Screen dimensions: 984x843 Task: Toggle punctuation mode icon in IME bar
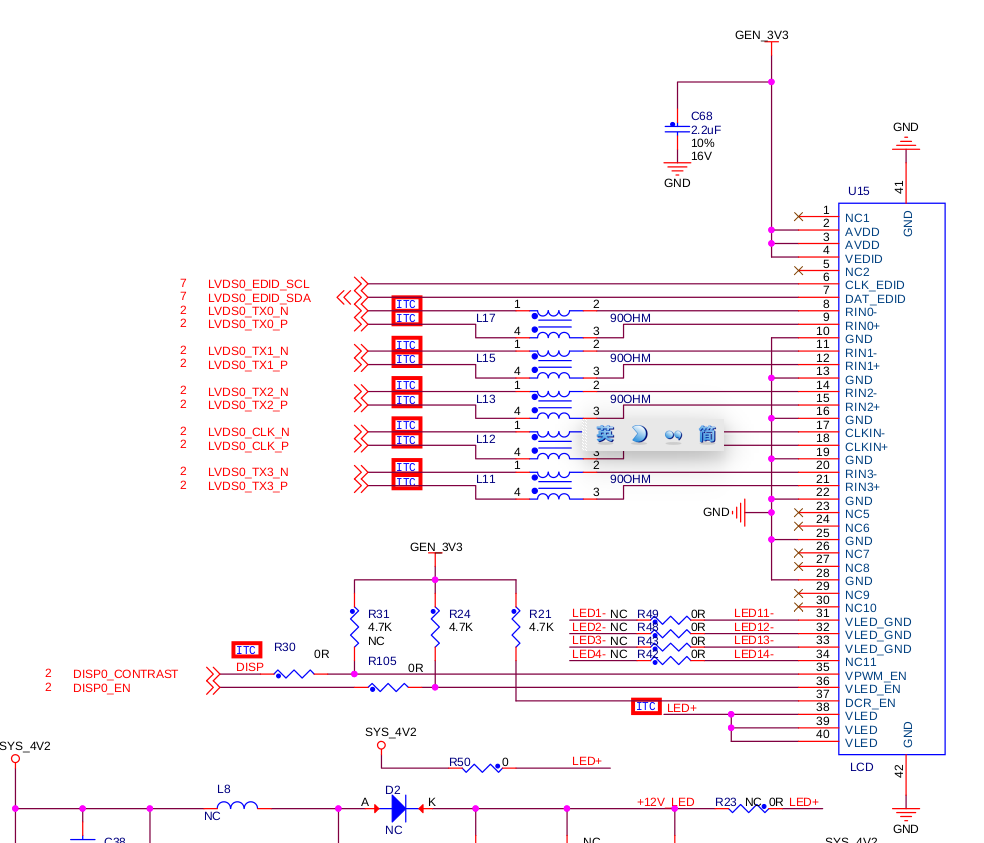[x=673, y=434]
